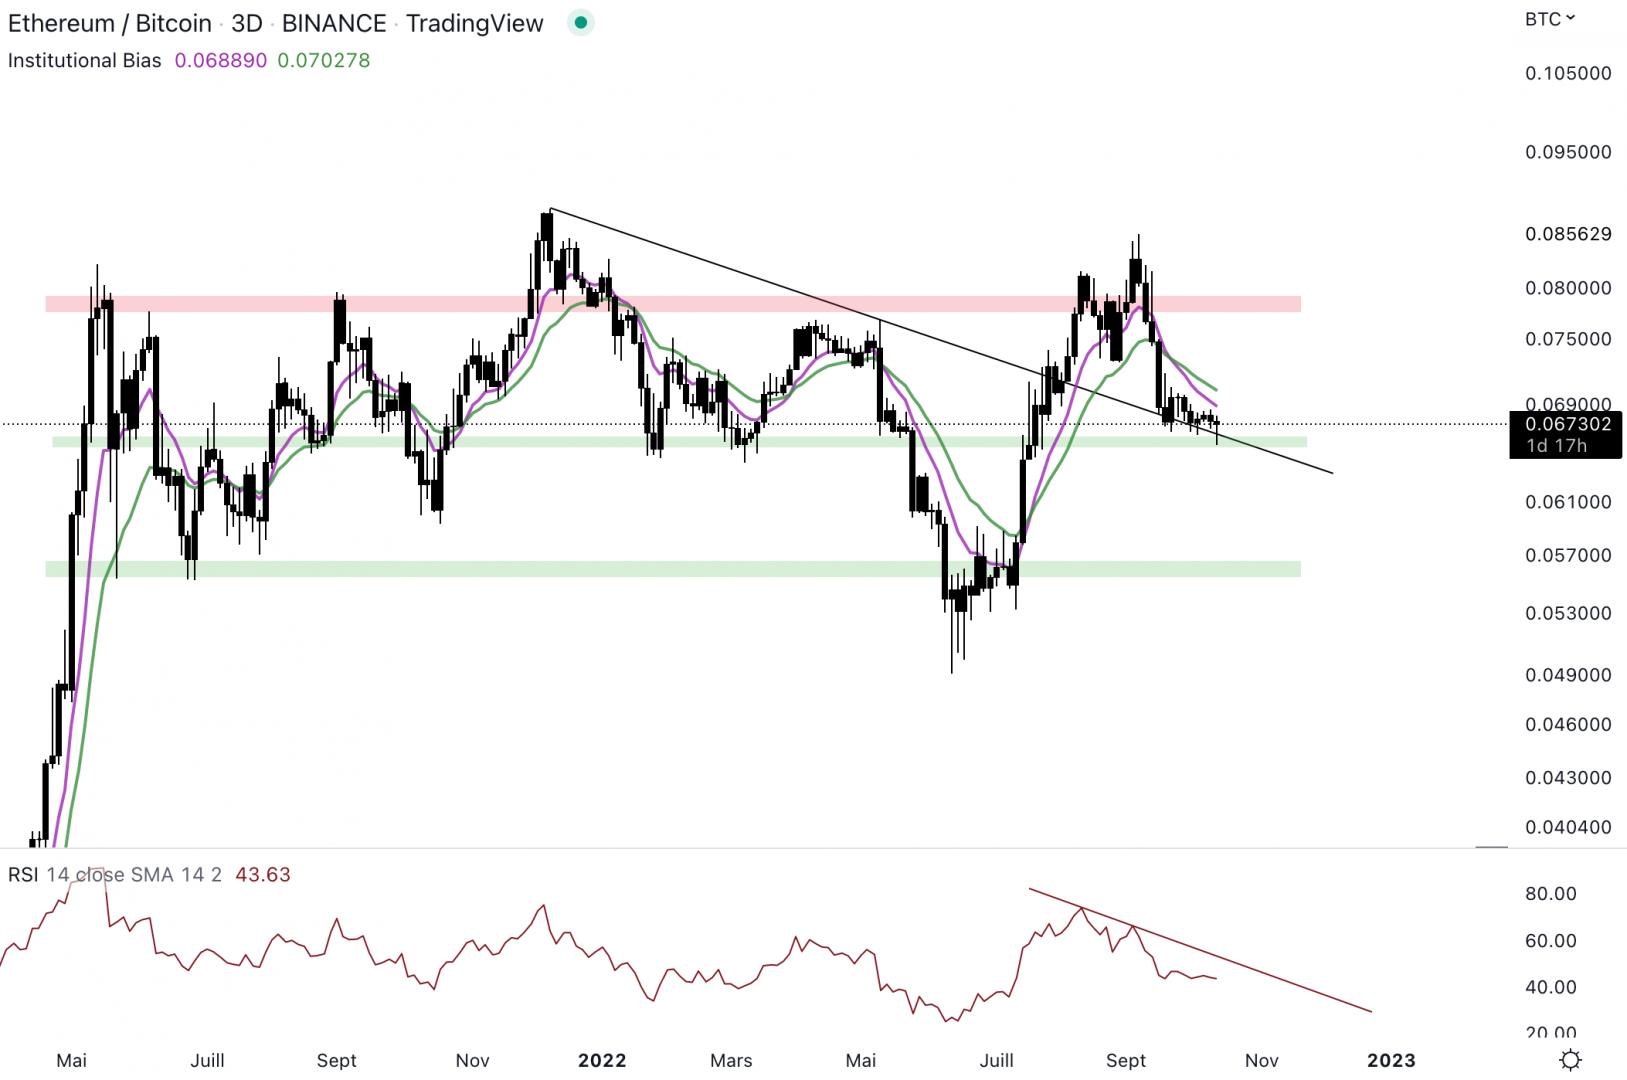The image size is (1627, 1080).
Task: Click RSI scale value 80.00
Action: (x=1551, y=894)
